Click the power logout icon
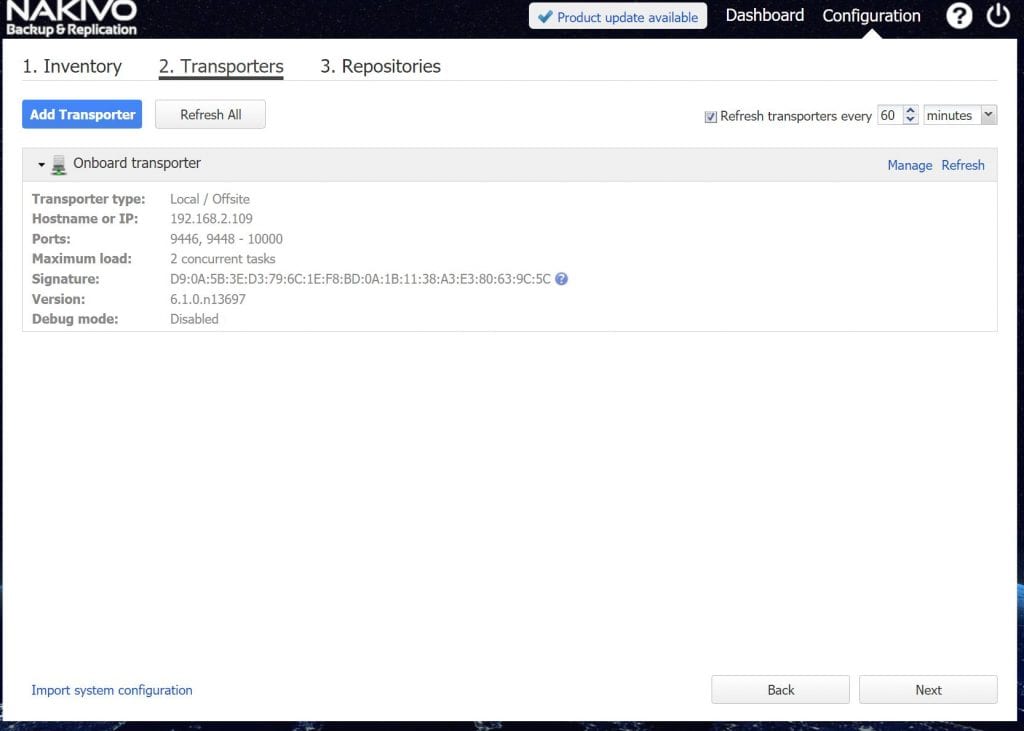 [997, 16]
